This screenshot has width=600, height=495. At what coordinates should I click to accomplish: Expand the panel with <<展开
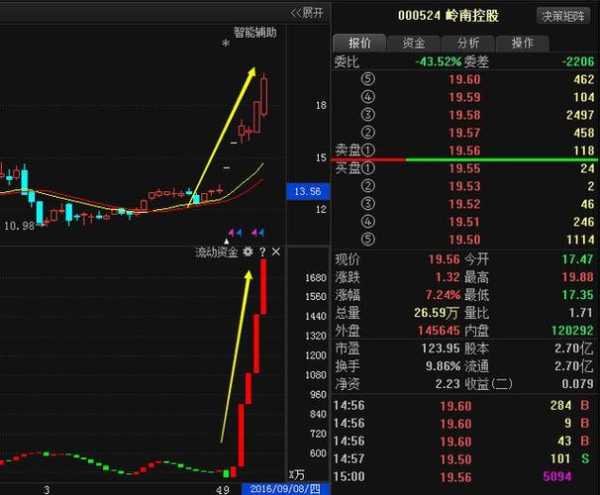(x=307, y=12)
